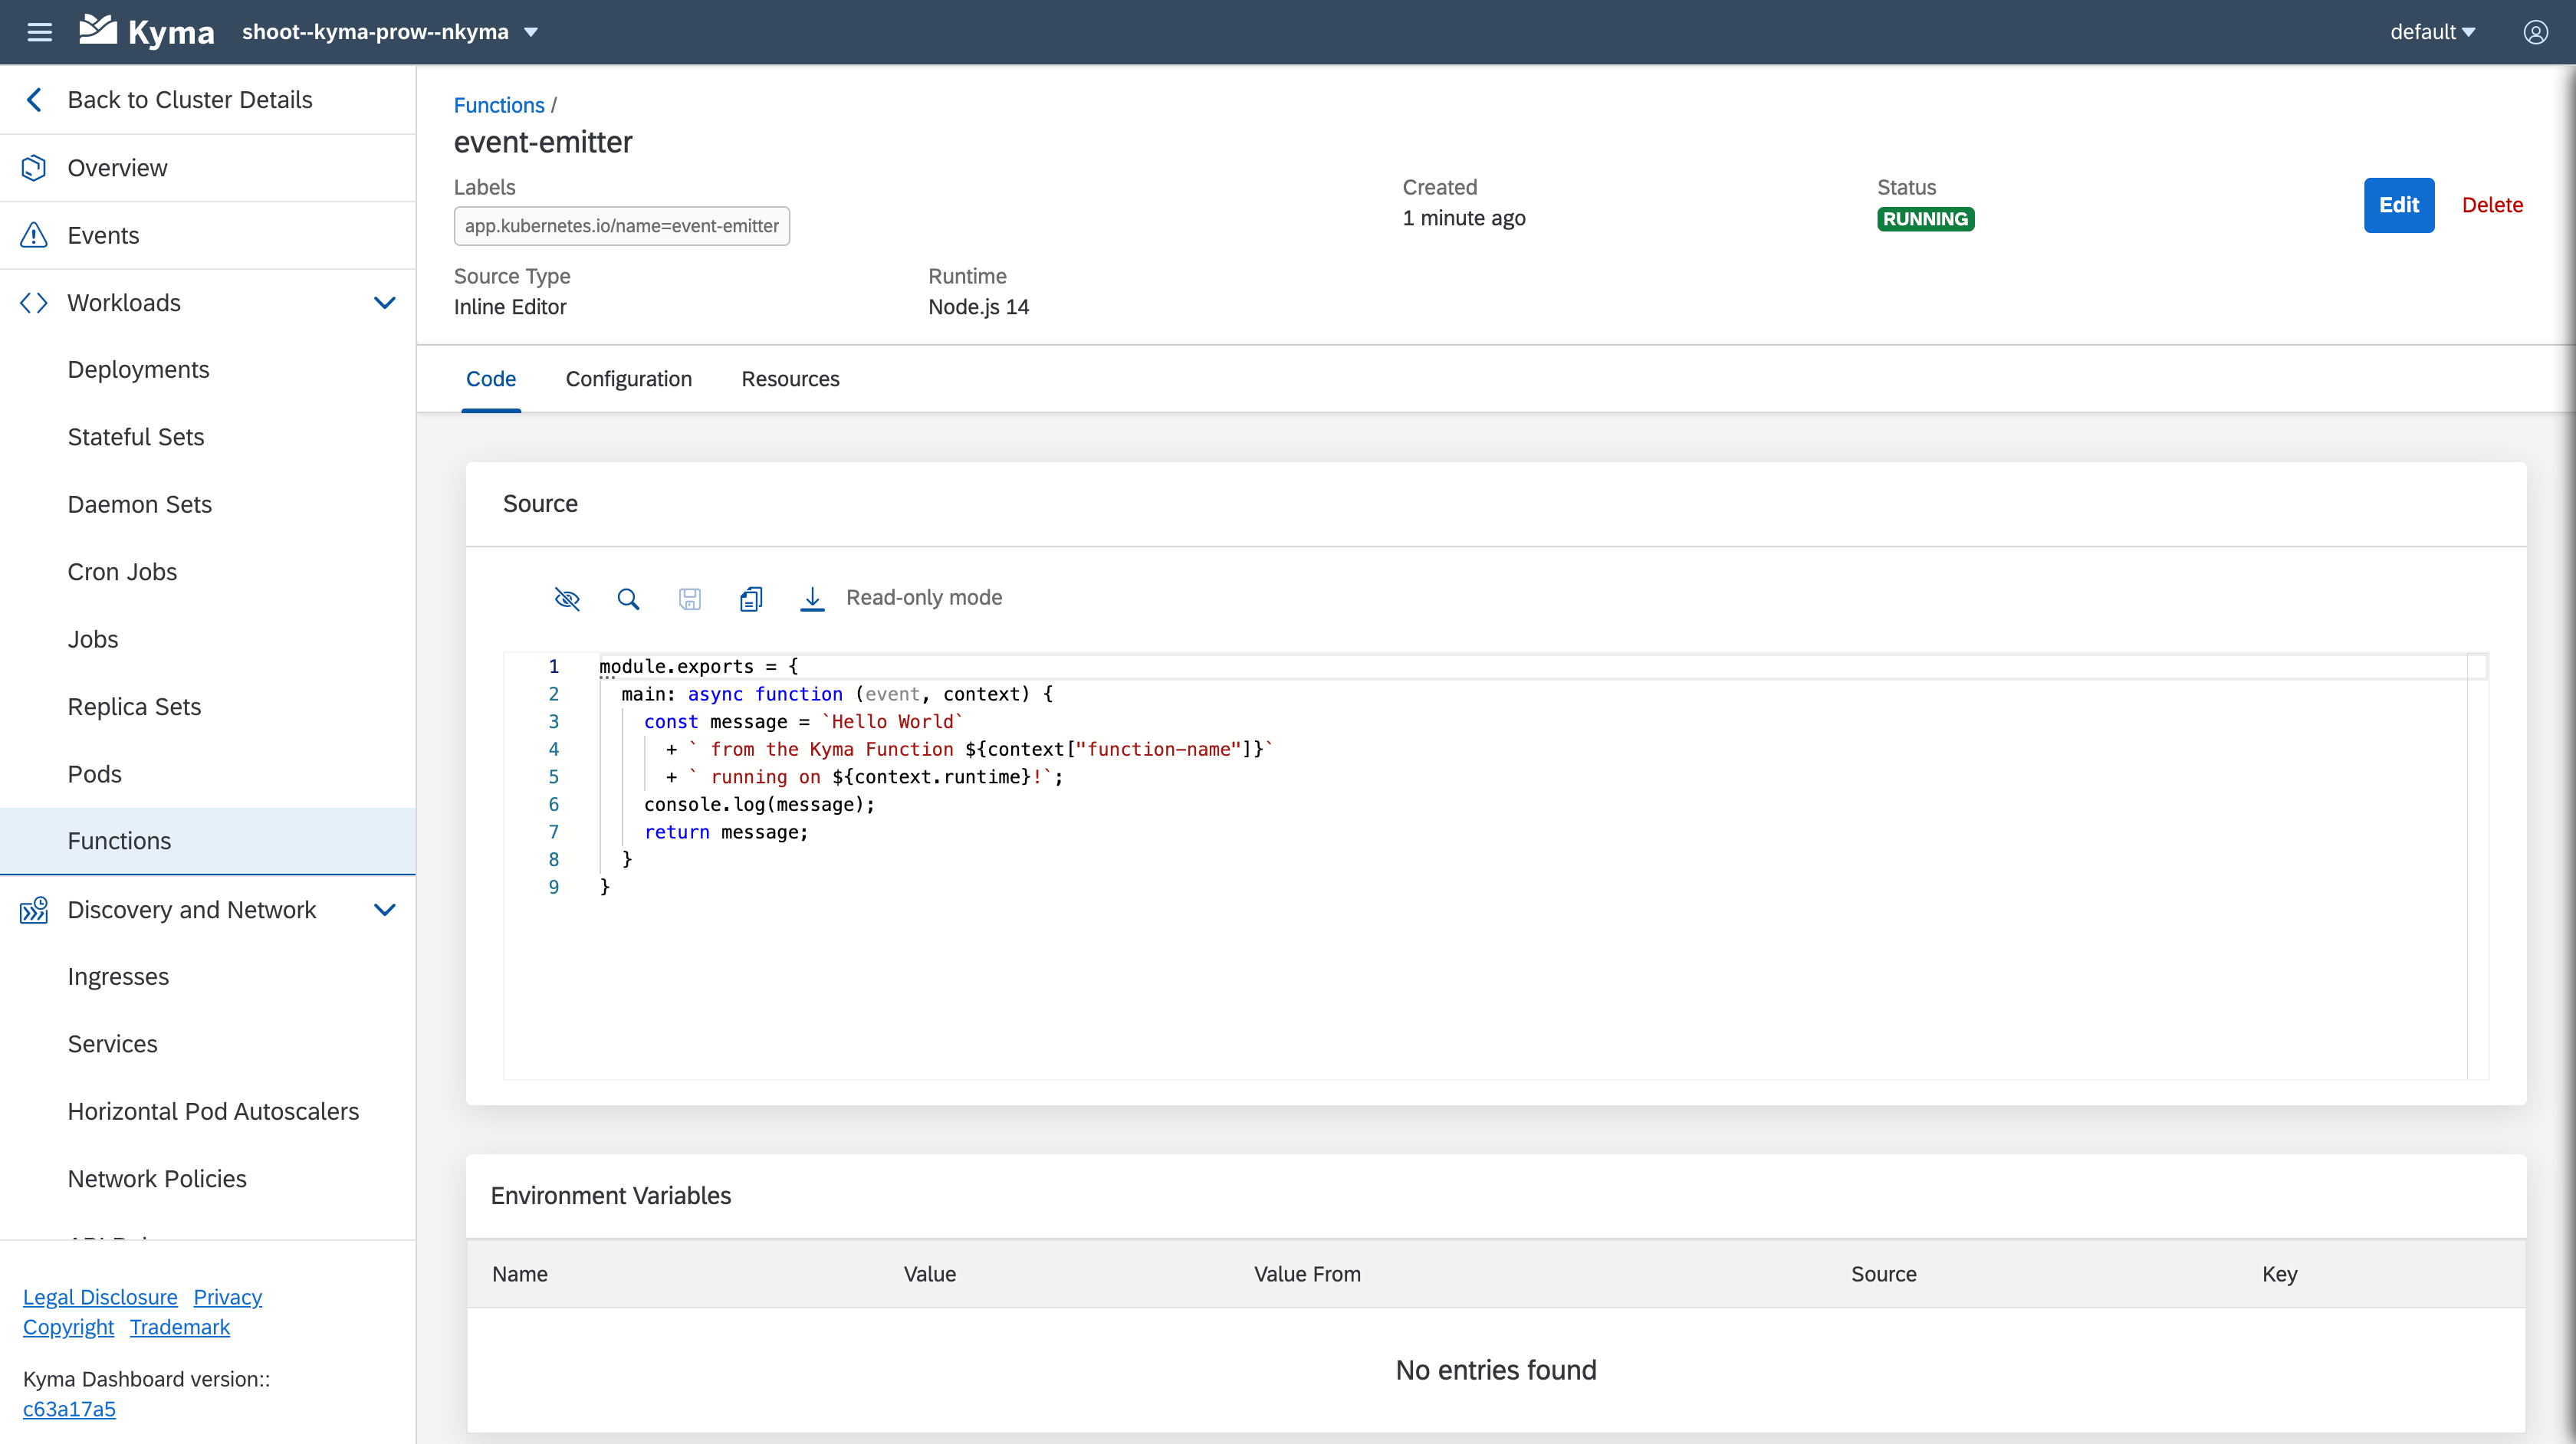Screen dimensions: 2576x1444
Task: Copy the function source code
Action: click(x=750, y=598)
